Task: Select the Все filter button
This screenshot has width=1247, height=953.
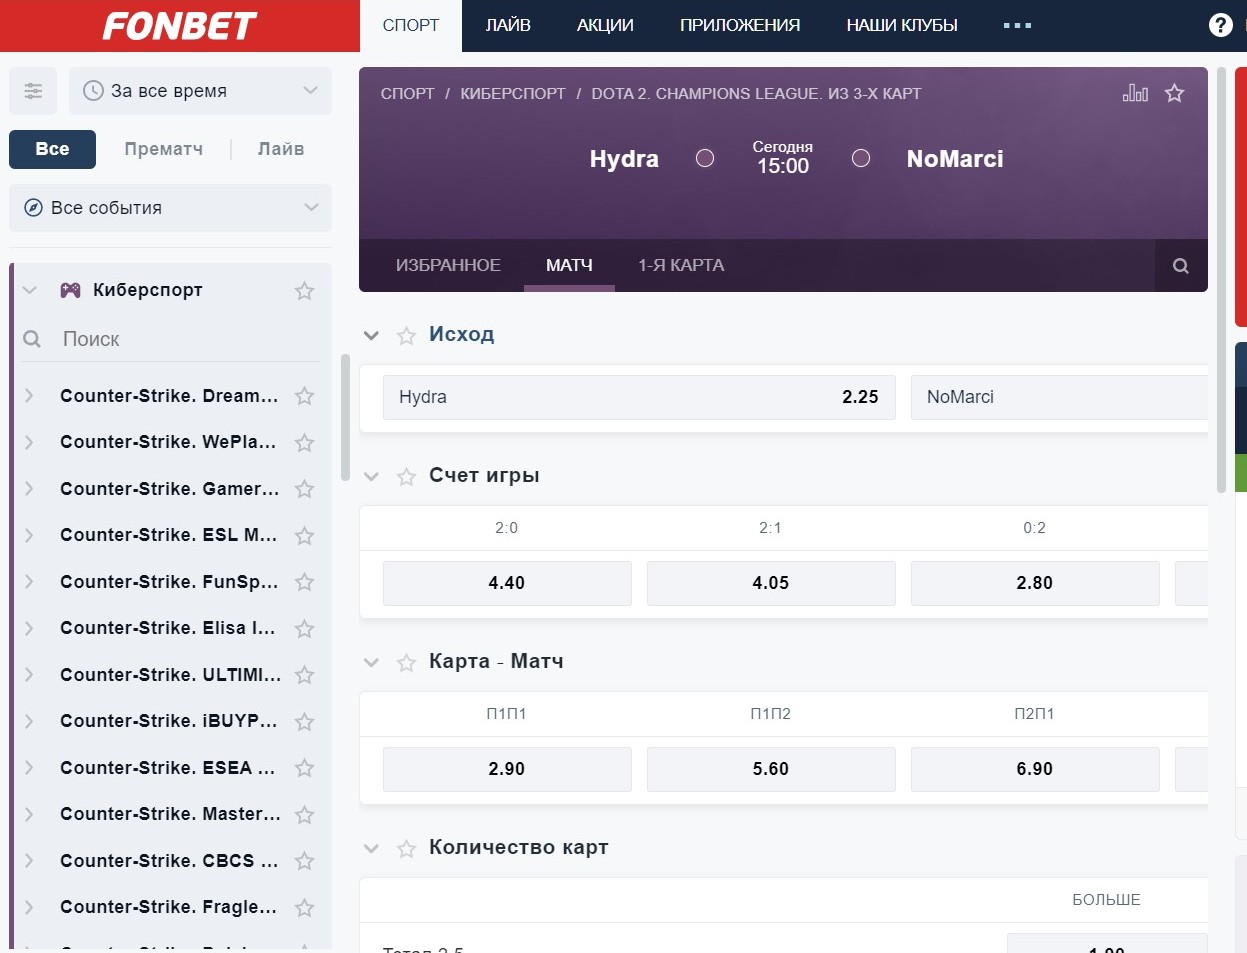Action: click(x=52, y=149)
